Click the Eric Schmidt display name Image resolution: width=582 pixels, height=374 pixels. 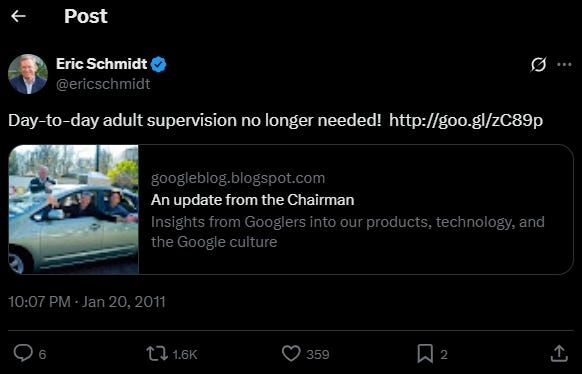pyautogui.click(x=102, y=64)
